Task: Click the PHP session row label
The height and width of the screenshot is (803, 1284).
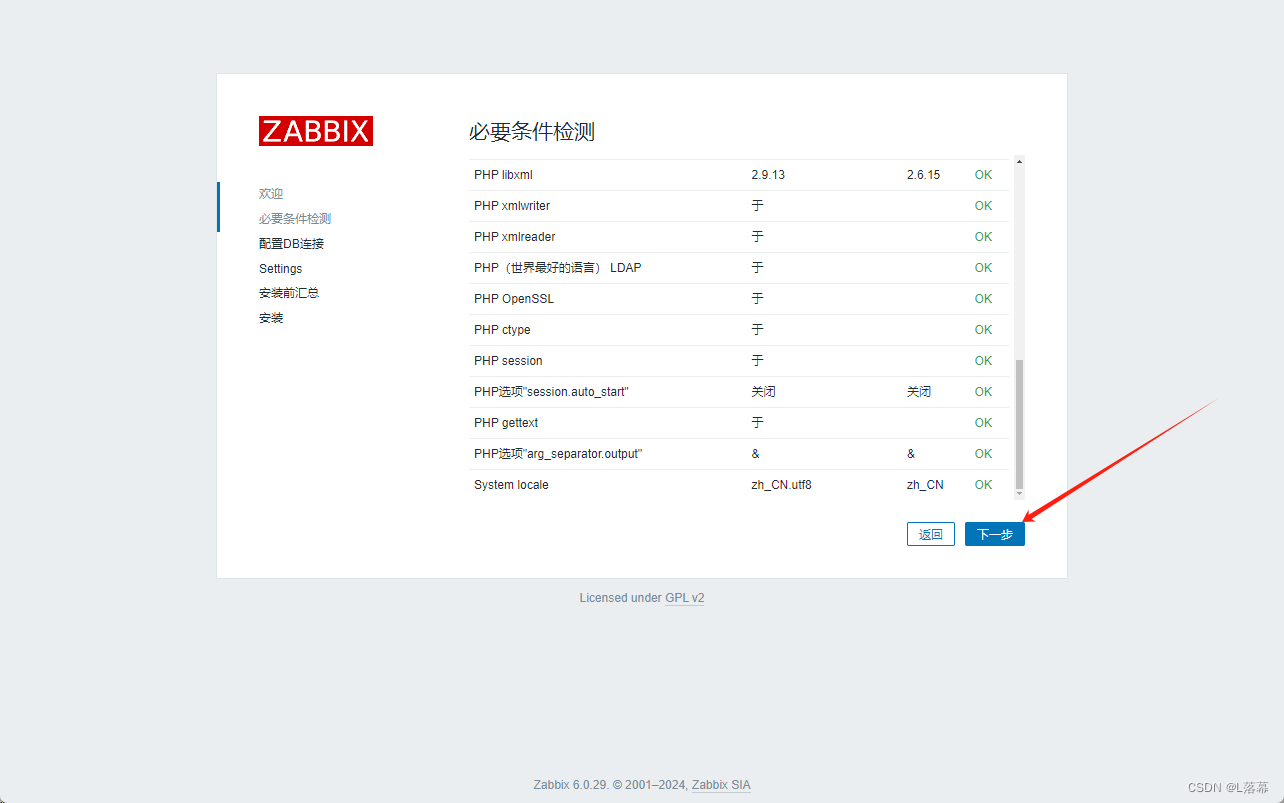Action: pyautogui.click(x=508, y=361)
